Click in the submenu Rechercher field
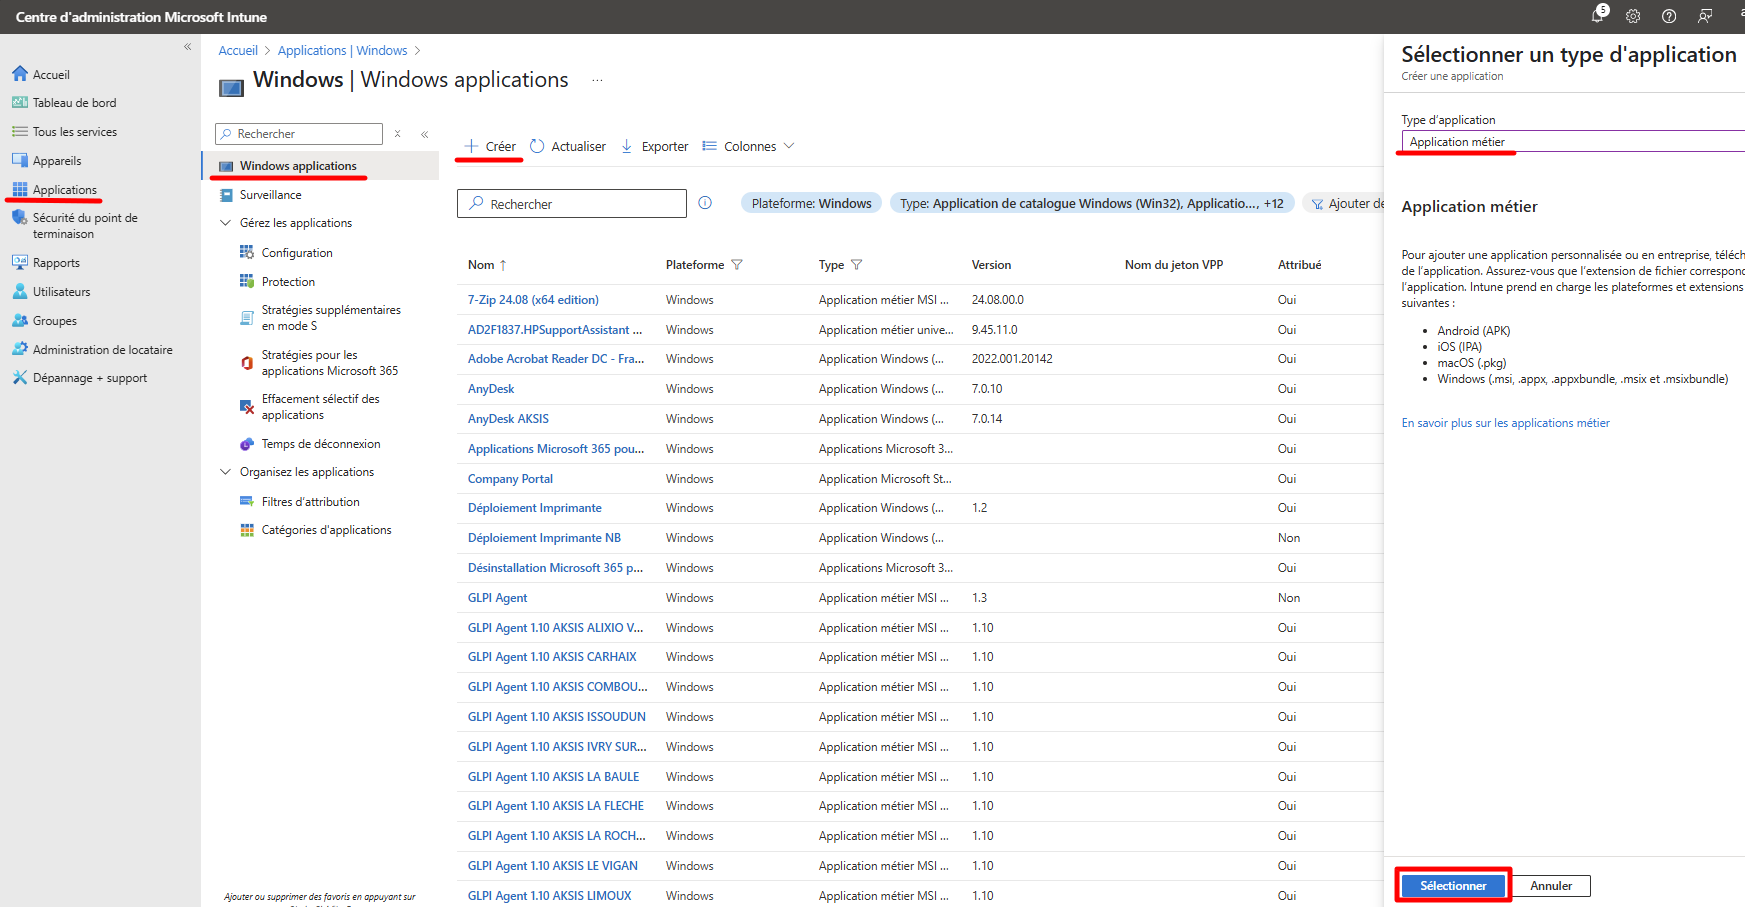This screenshot has width=1745, height=907. click(299, 134)
